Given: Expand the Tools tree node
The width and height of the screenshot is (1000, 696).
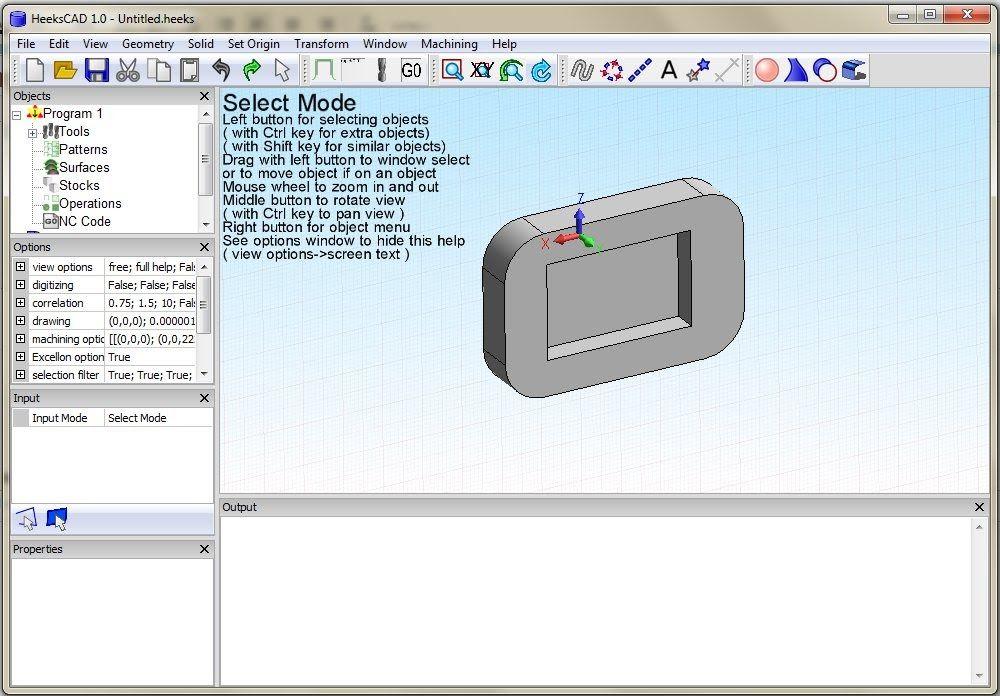Looking at the screenshot, I should (x=33, y=133).
